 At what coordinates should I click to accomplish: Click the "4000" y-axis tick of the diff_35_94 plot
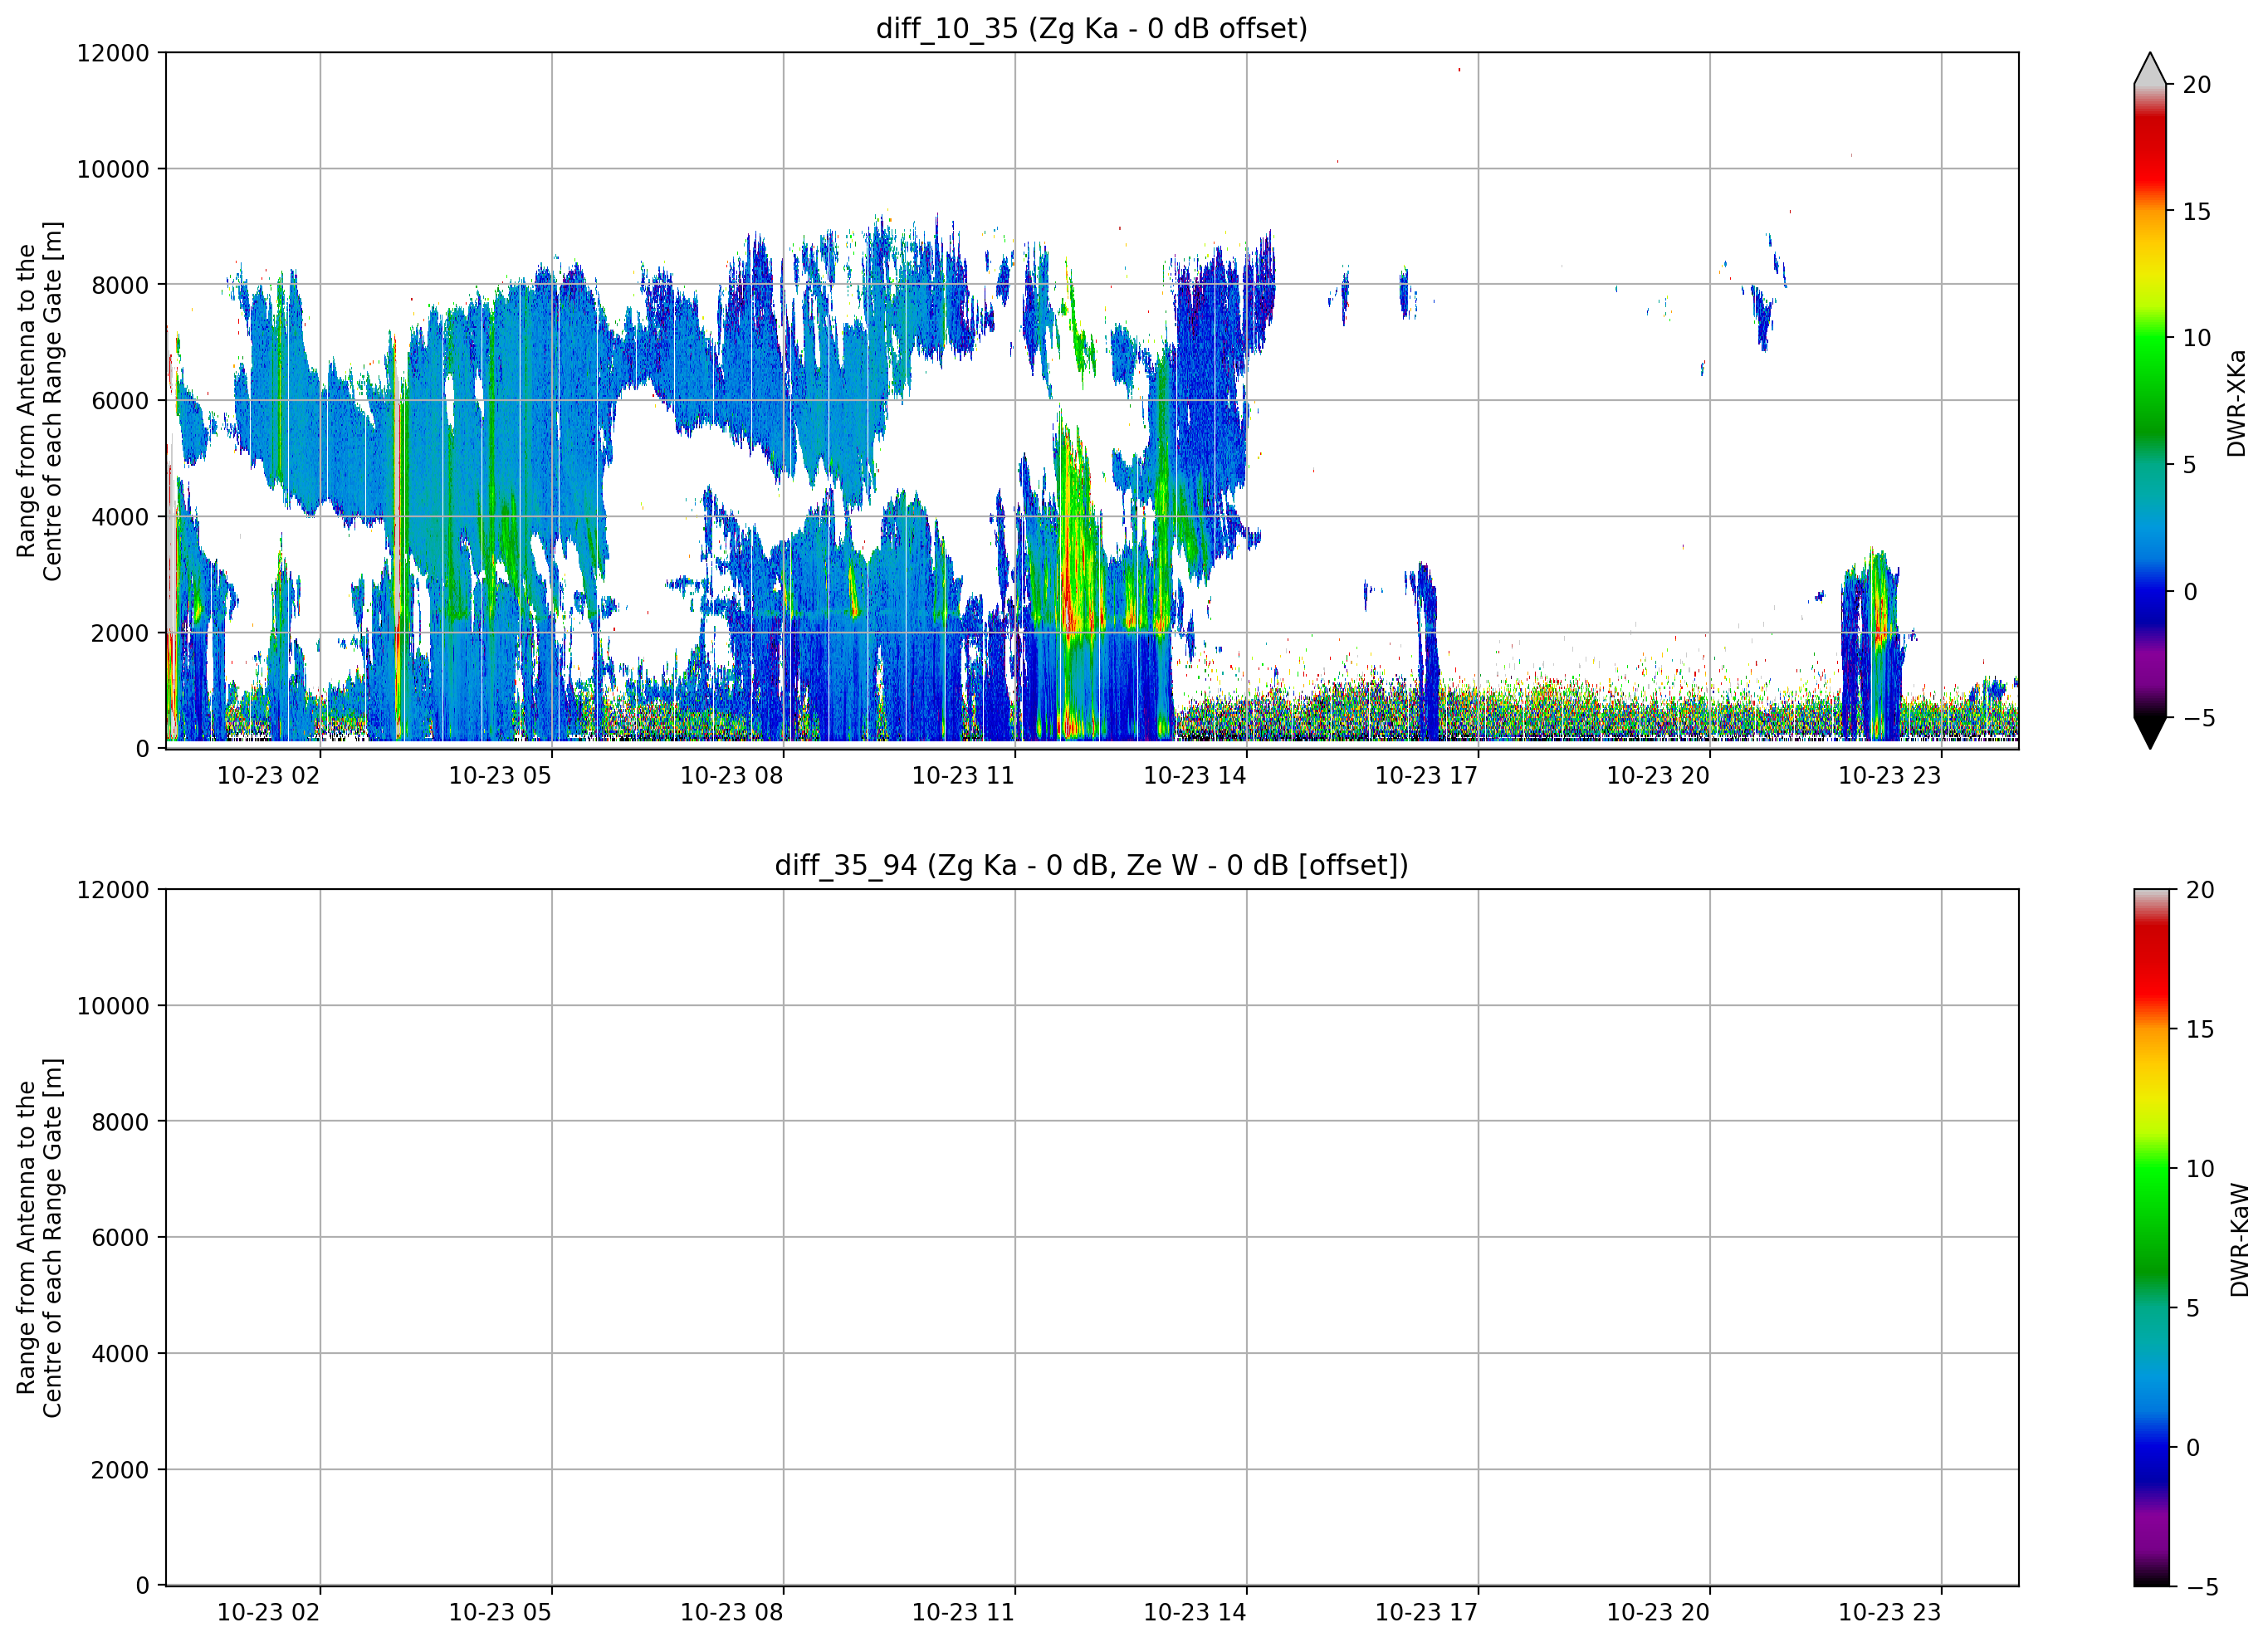120,1354
